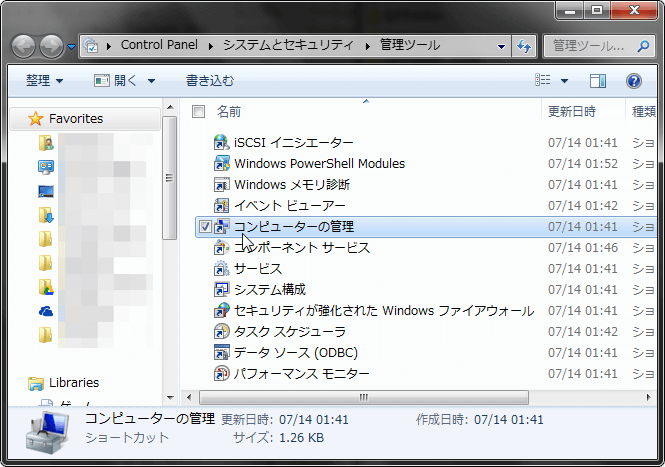Expand the address bar history dropdown
The image size is (665, 467).
(501, 46)
